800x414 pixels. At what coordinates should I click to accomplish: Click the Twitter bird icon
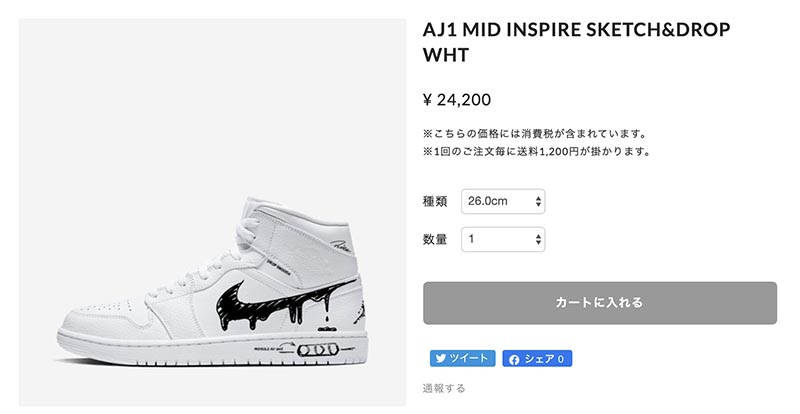(x=442, y=357)
